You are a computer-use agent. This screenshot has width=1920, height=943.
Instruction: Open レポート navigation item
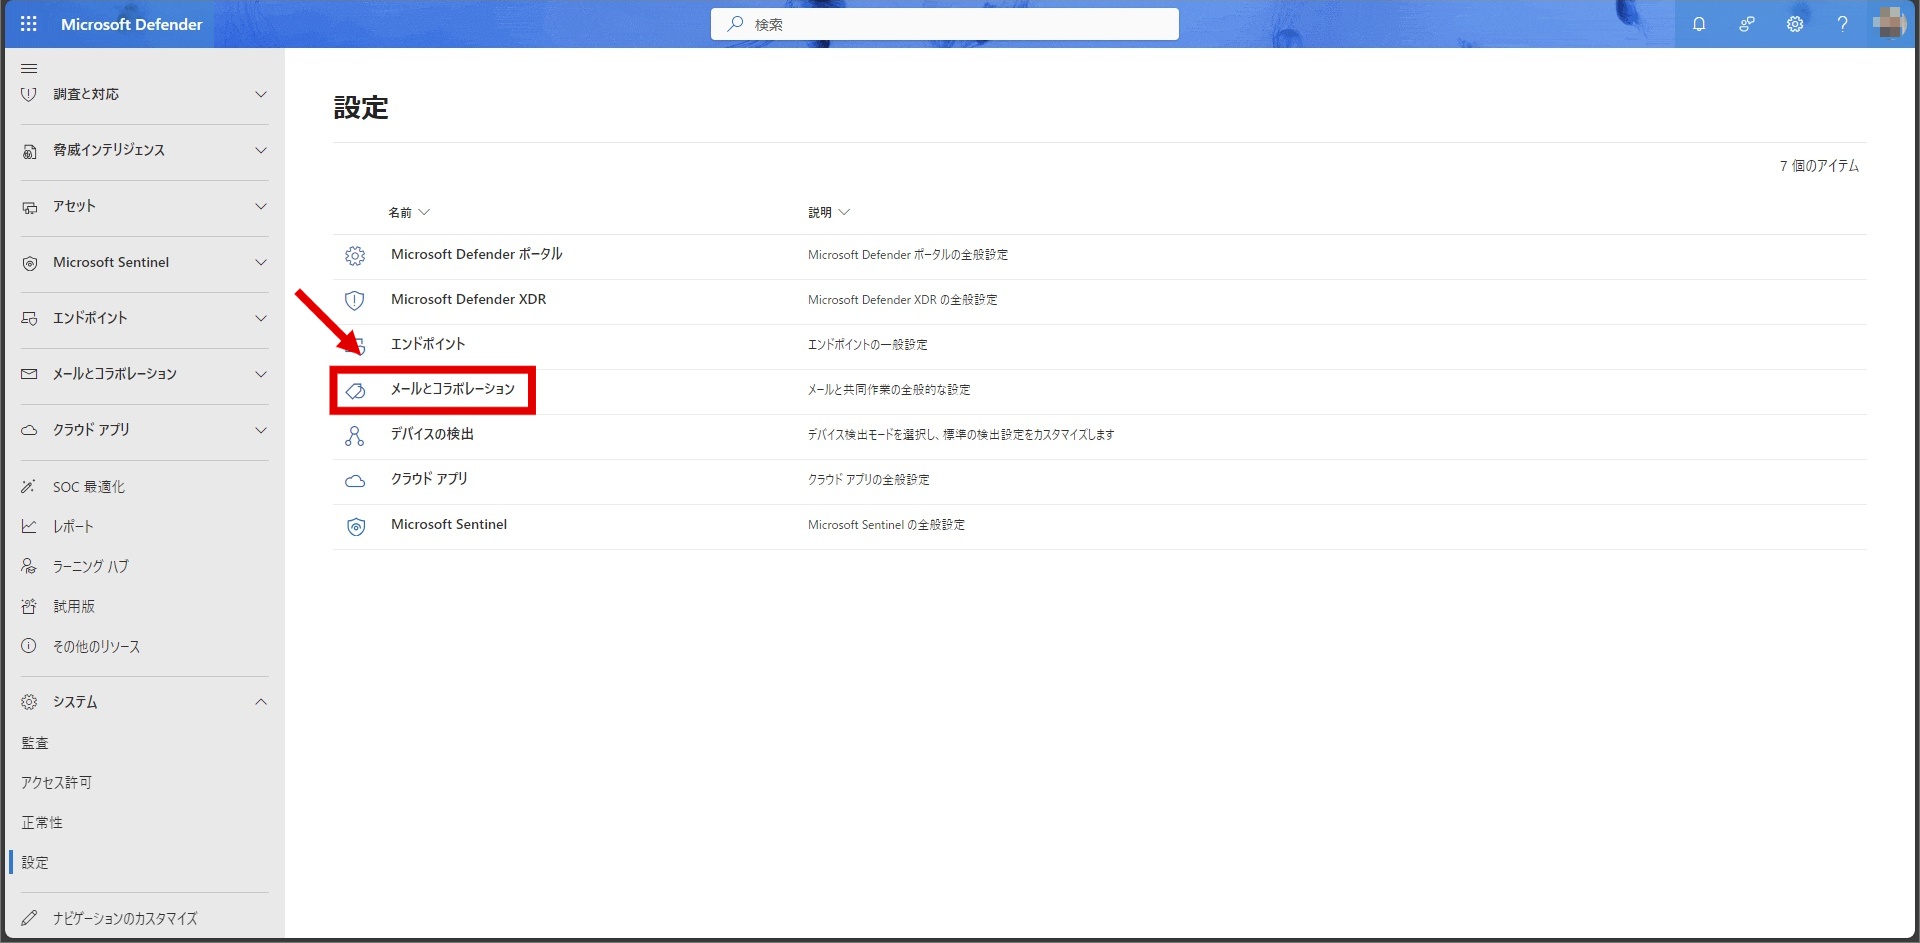click(73, 527)
